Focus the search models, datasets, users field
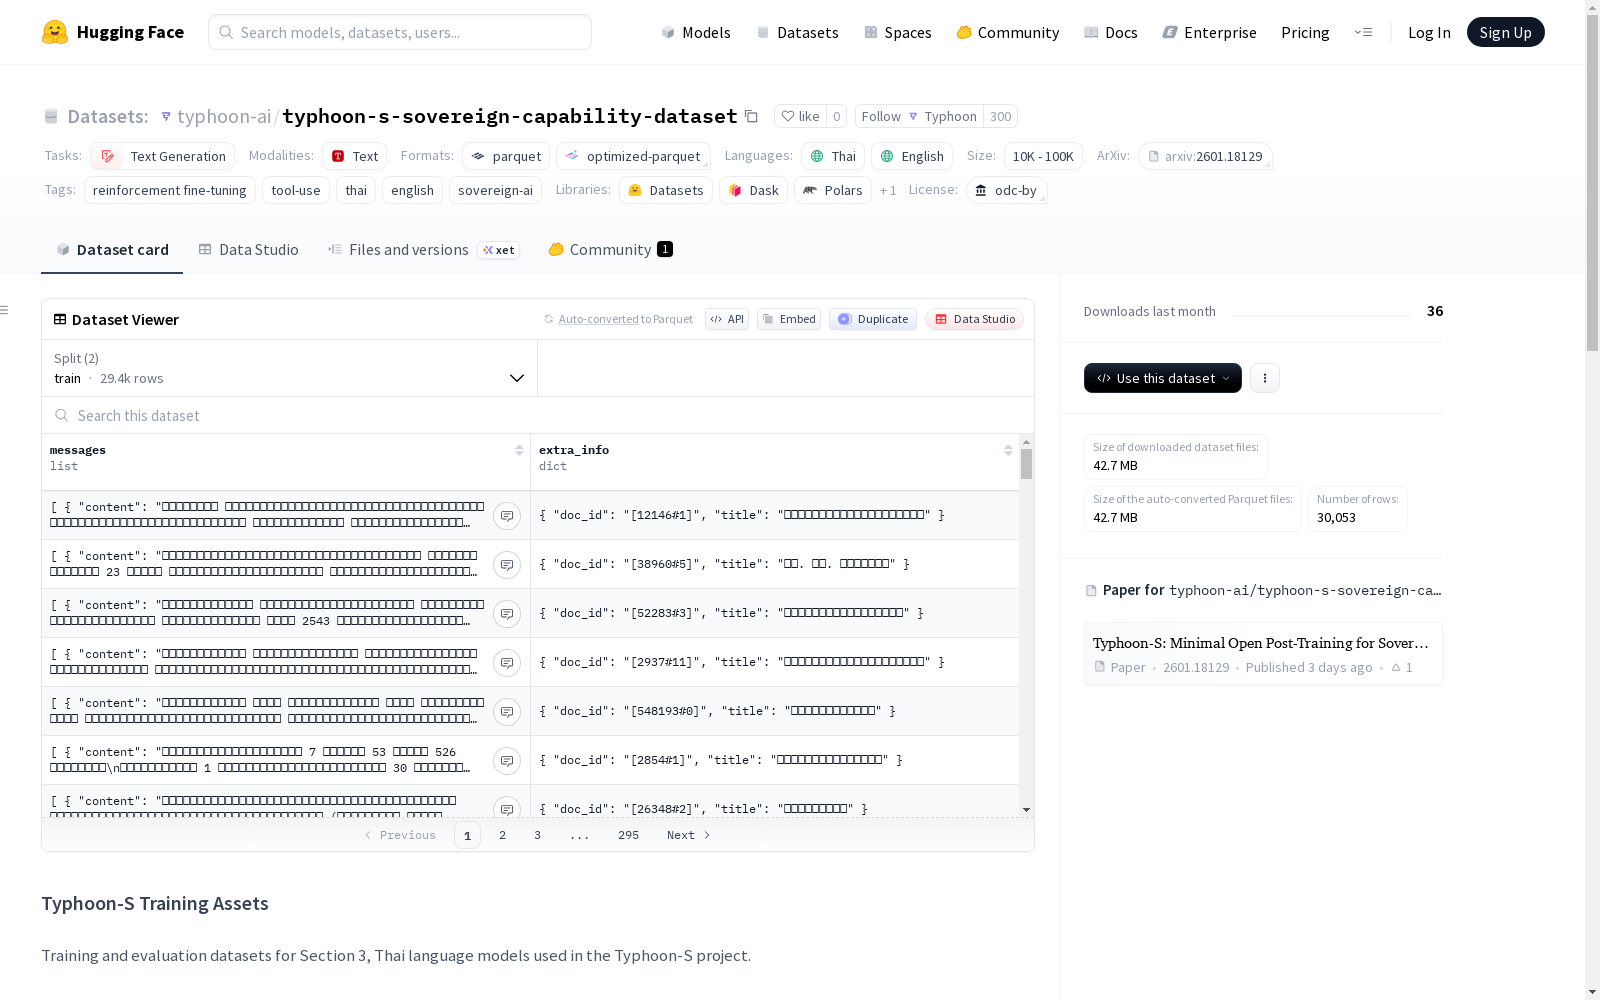1600x1000 pixels. [x=400, y=32]
